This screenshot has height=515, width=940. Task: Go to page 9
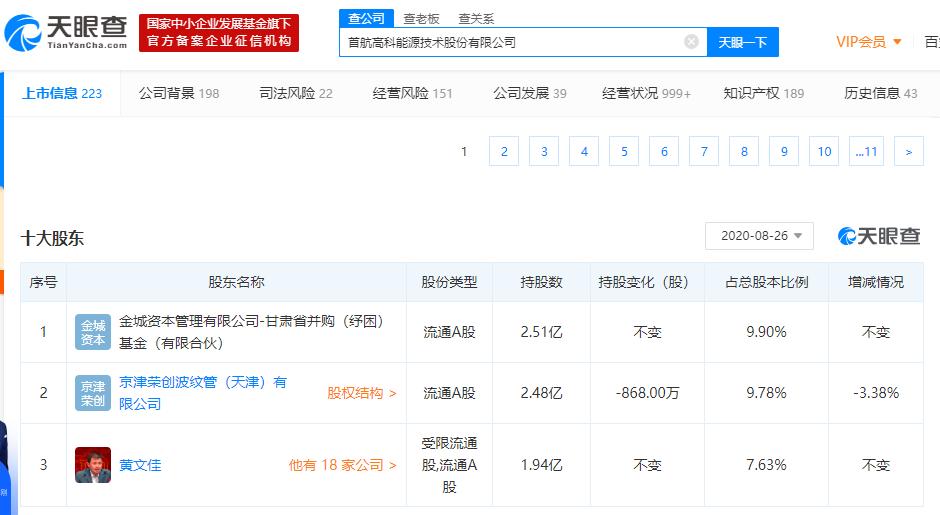784,151
